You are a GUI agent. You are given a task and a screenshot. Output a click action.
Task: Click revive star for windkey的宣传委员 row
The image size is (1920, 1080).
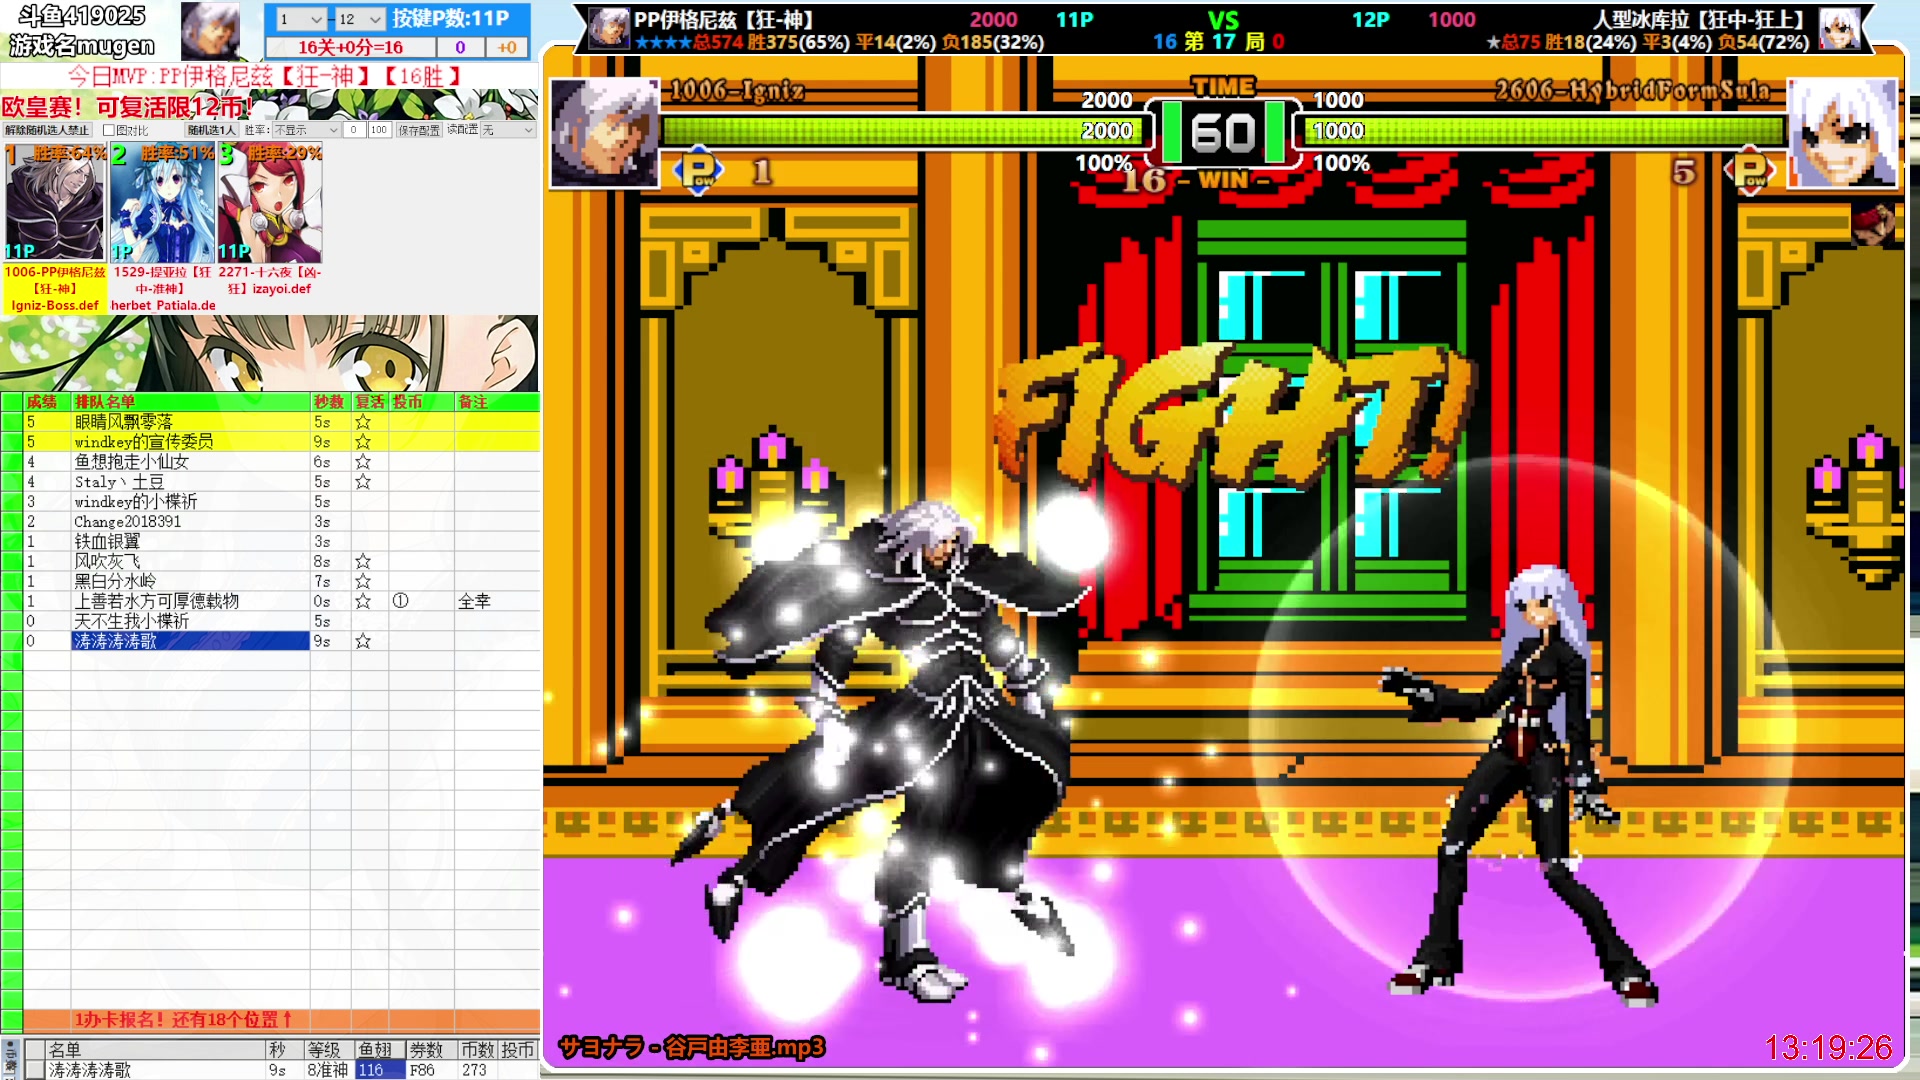point(363,442)
